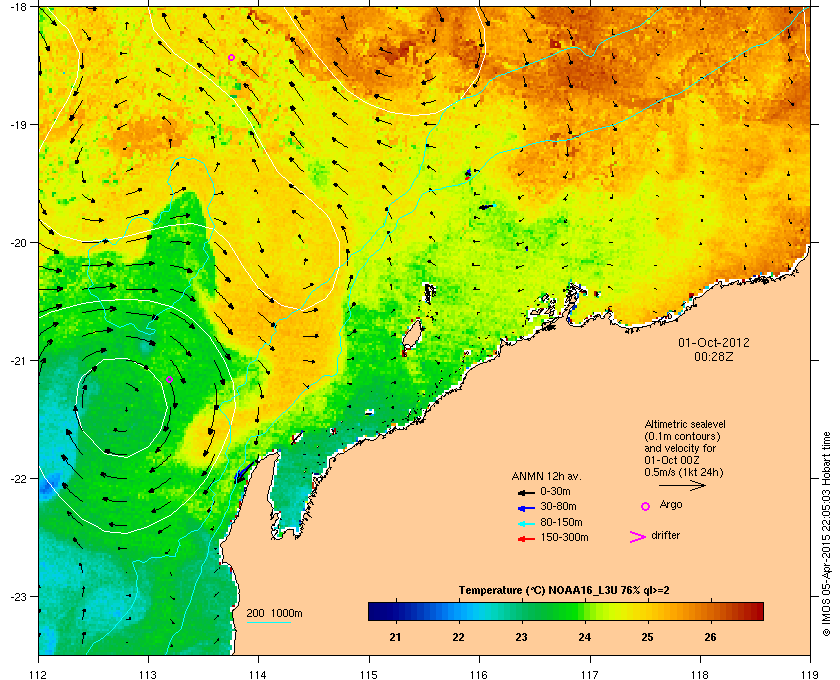Click the '200 1000m' isobath label
The width and height of the screenshot is (840, 680).
click(x=274, y=614)
